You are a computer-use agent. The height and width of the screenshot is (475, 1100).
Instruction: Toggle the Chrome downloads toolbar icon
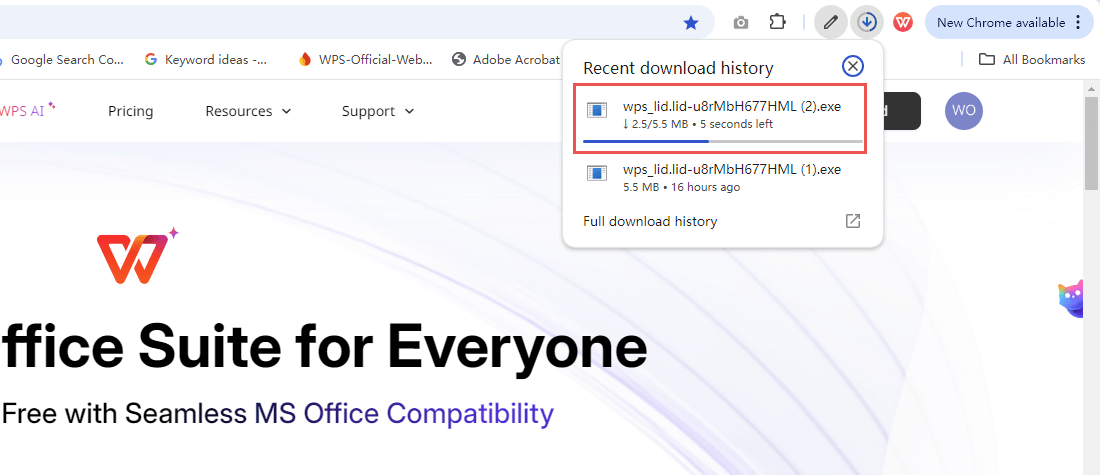click(867, 23)
